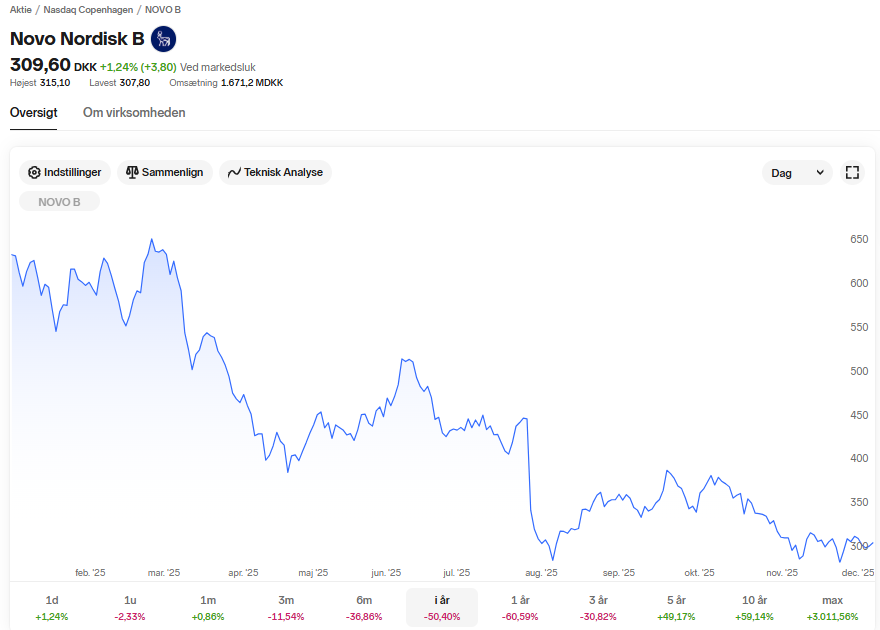Click the Novo Nordisk company logo icon
The height and width of the screenshot is (630, 880).
pyautogui.click(x=163, y=39)
